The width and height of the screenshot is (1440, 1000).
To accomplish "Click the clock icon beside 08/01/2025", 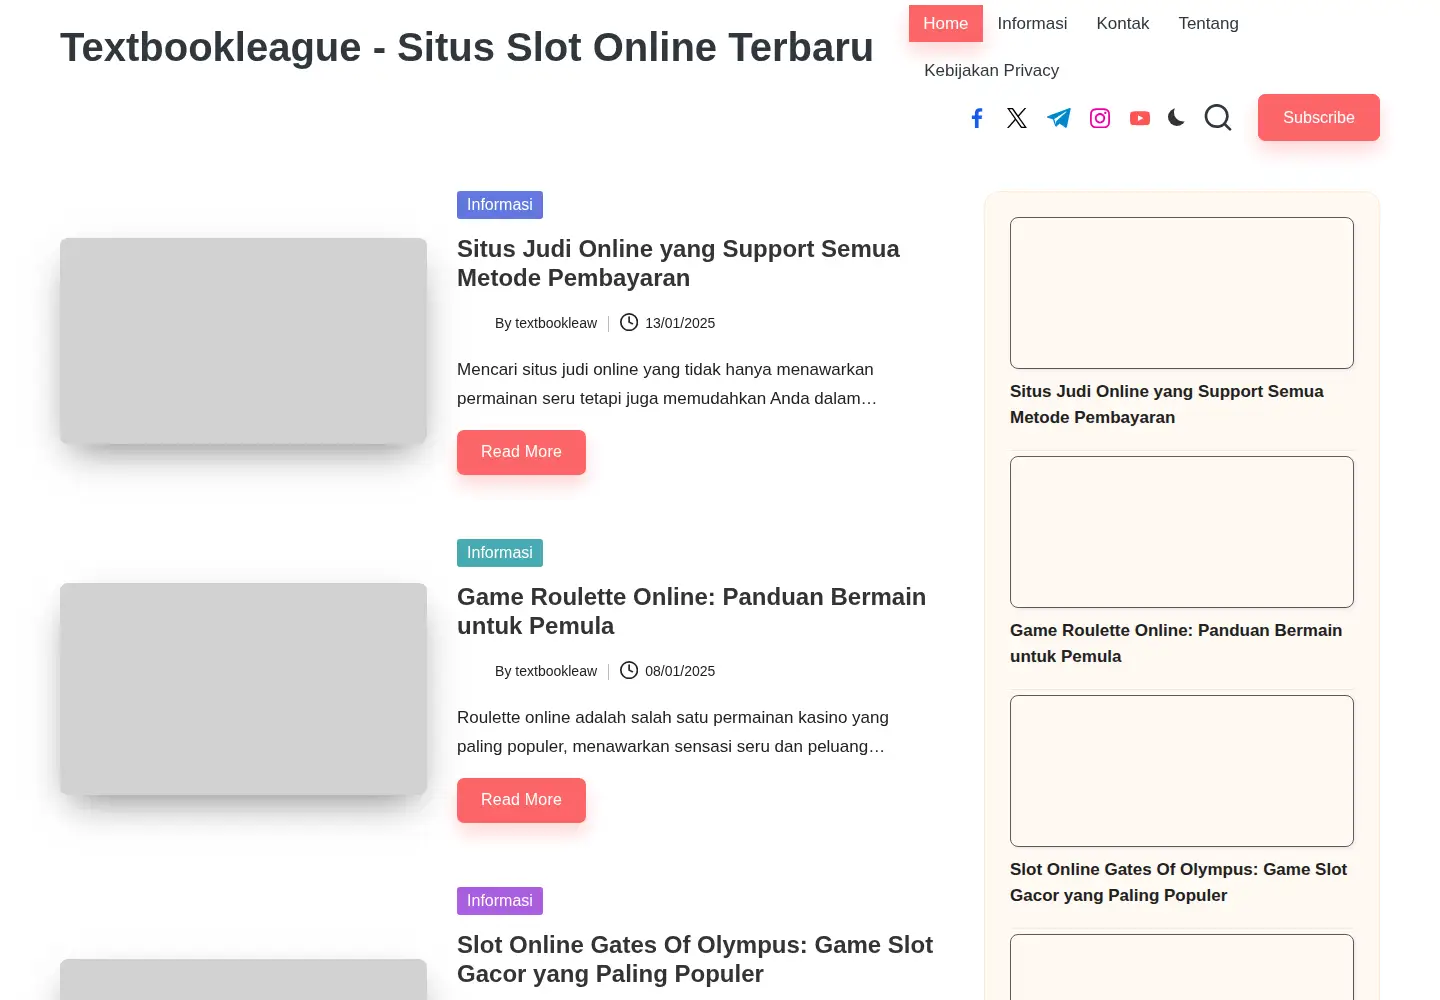I will pos(629,670).
